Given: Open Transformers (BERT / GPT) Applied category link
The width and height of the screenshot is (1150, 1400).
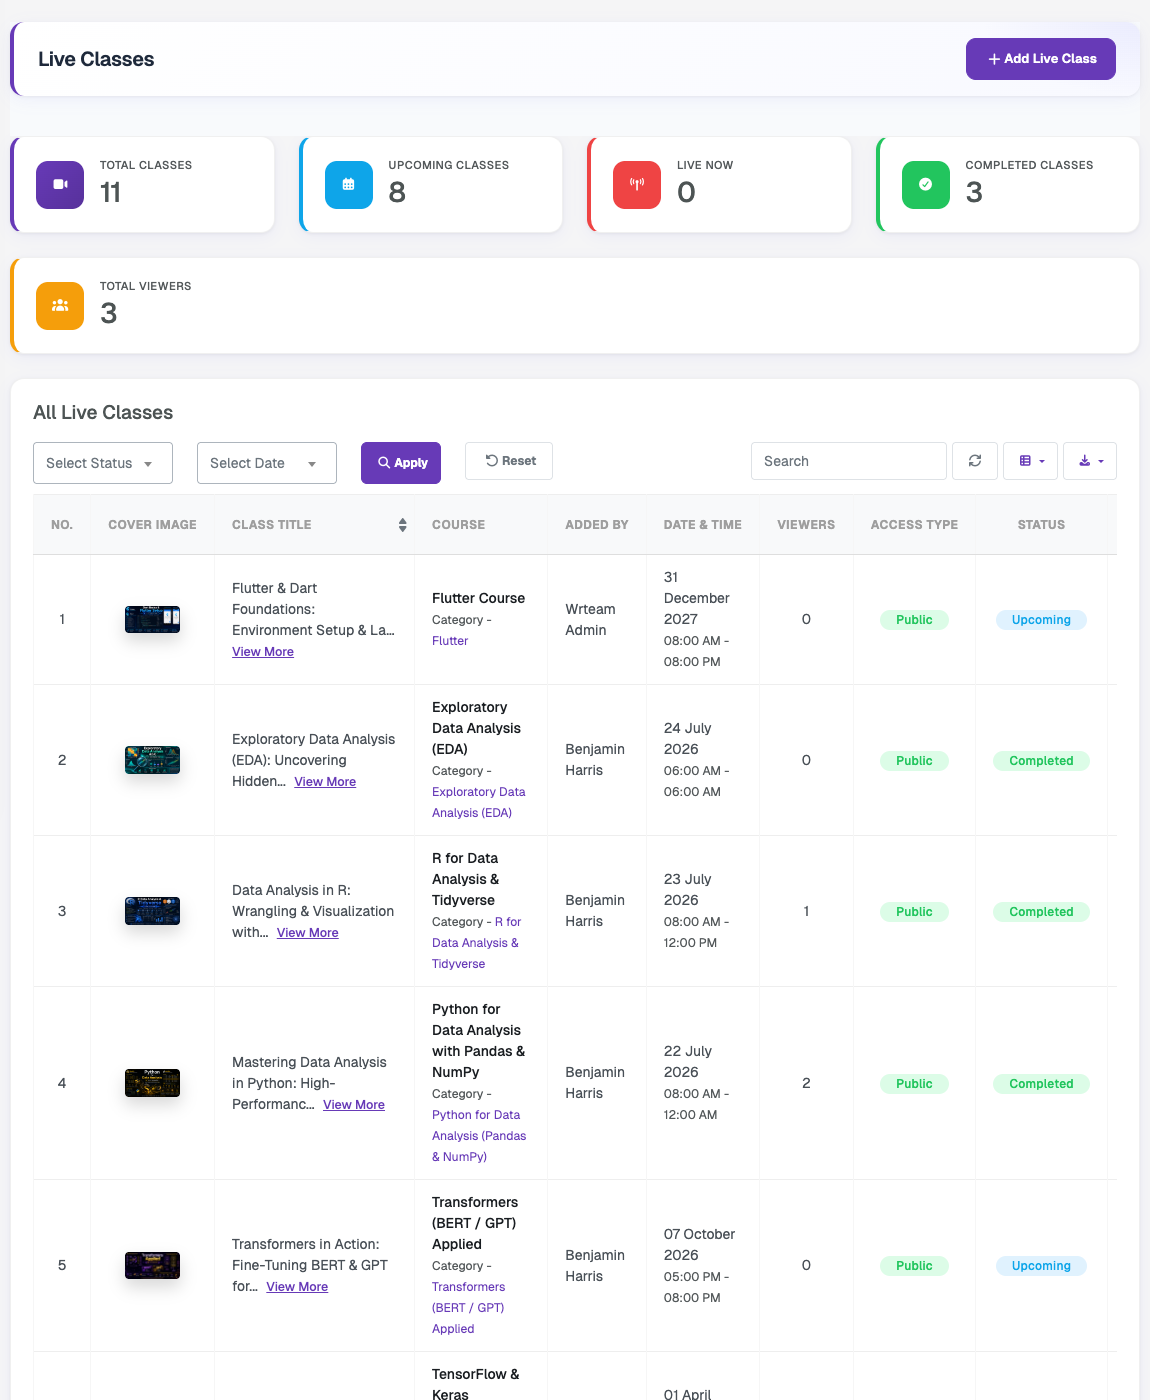Looking at the screenshot, I should coord(469,1308).
